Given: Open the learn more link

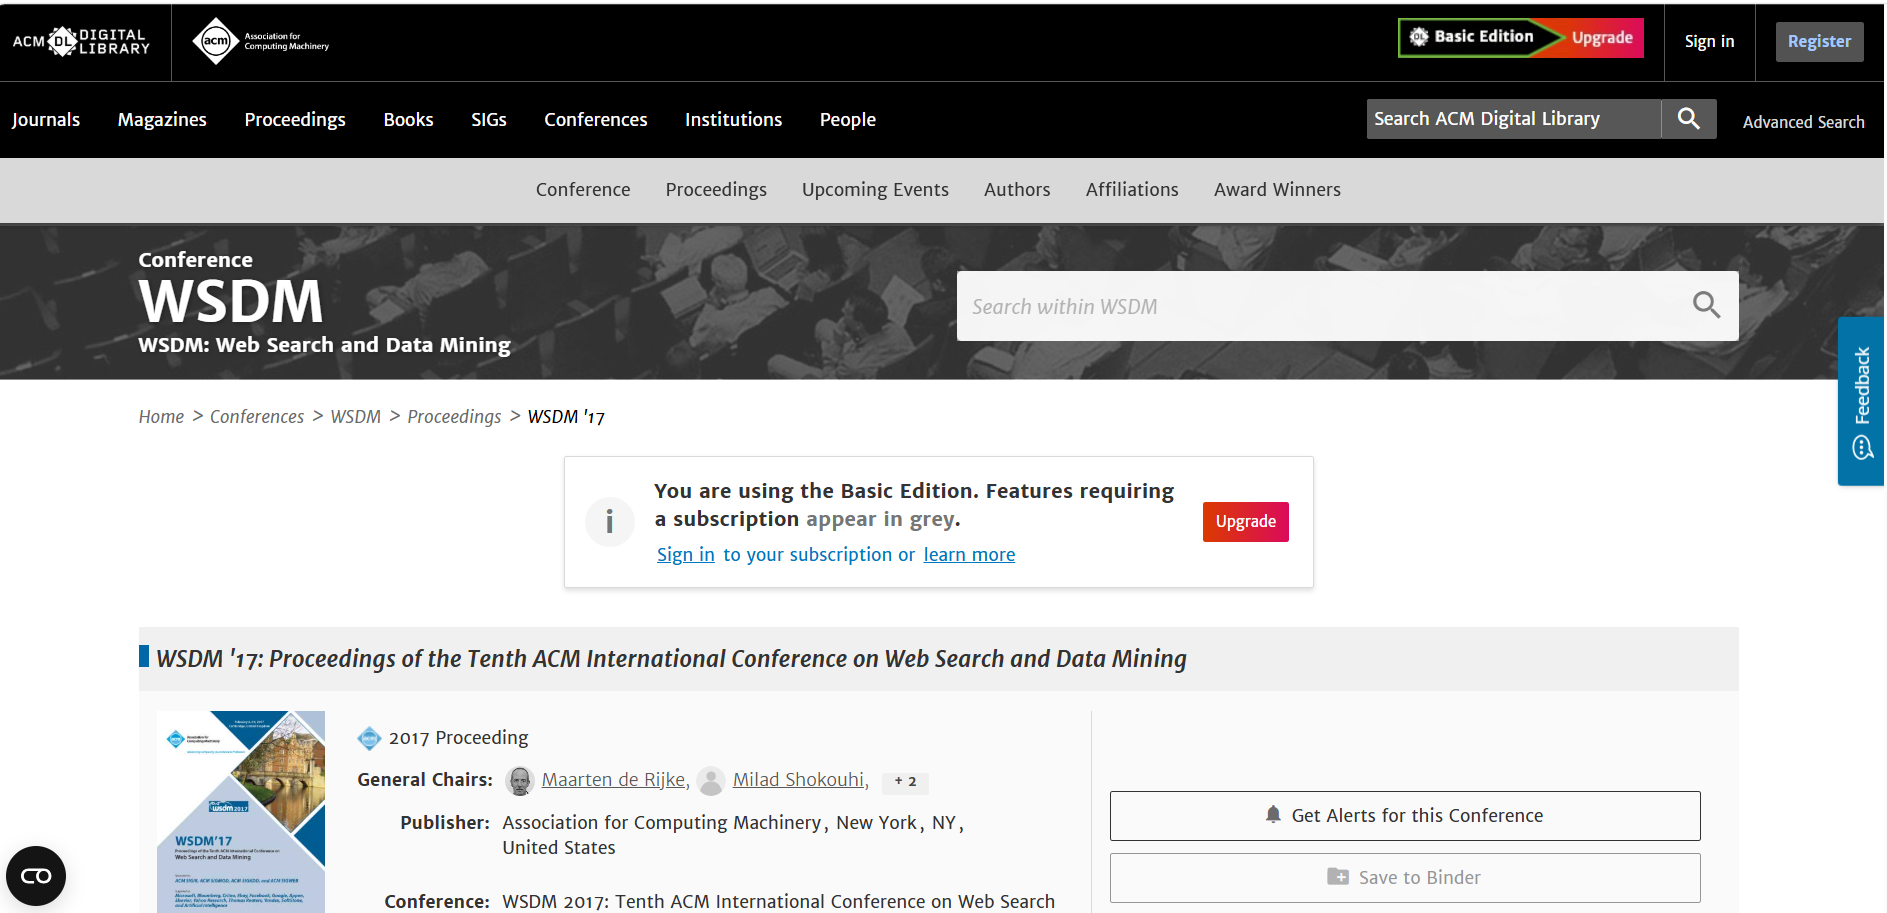Looking at the screenshot, I should pos(969,555).
